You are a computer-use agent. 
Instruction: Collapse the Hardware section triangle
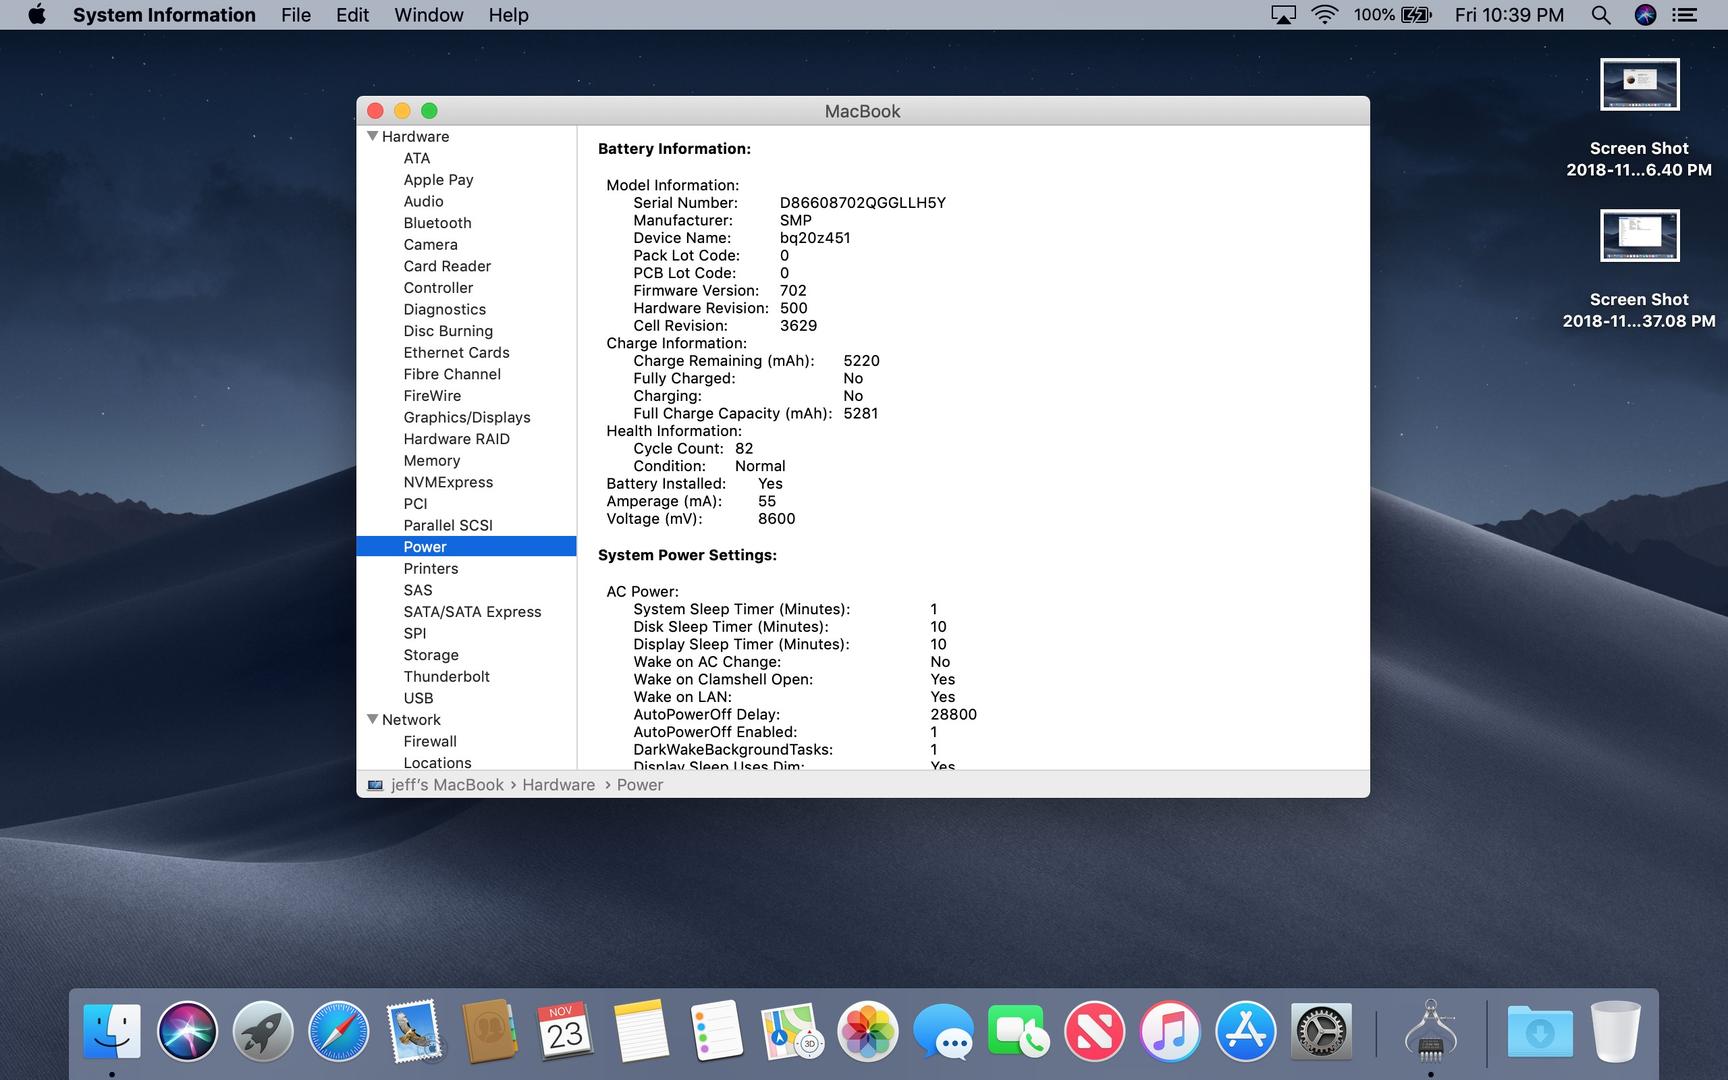point(372,136)
